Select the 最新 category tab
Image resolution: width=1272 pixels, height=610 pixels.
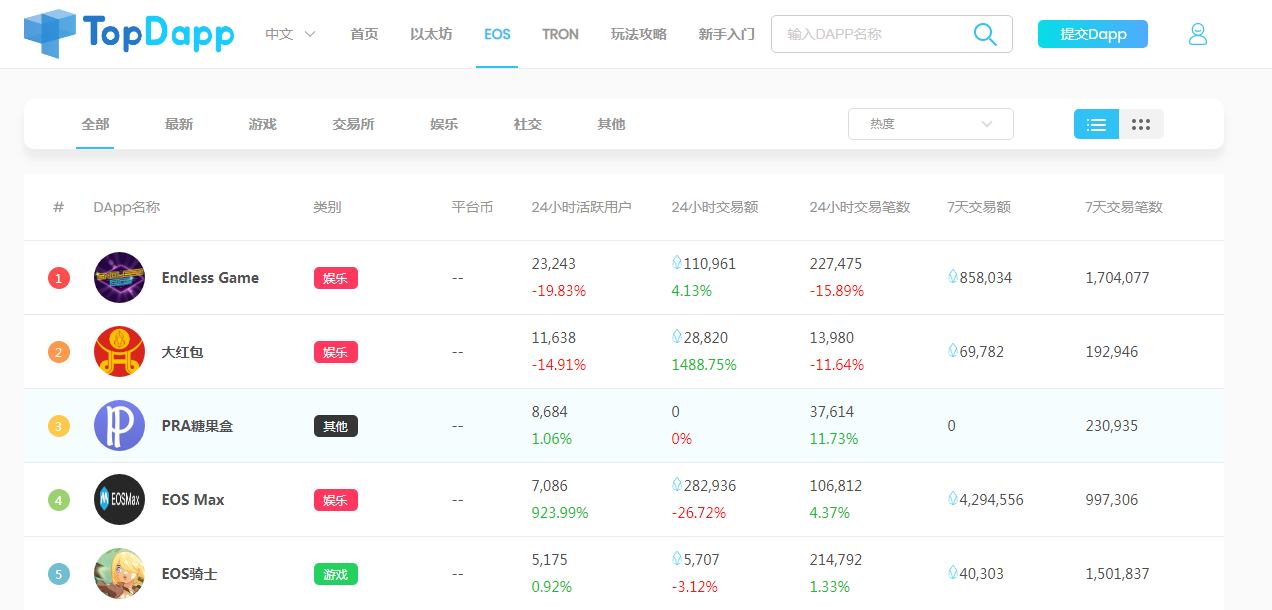pyautogui.click(x=179, y=124)
